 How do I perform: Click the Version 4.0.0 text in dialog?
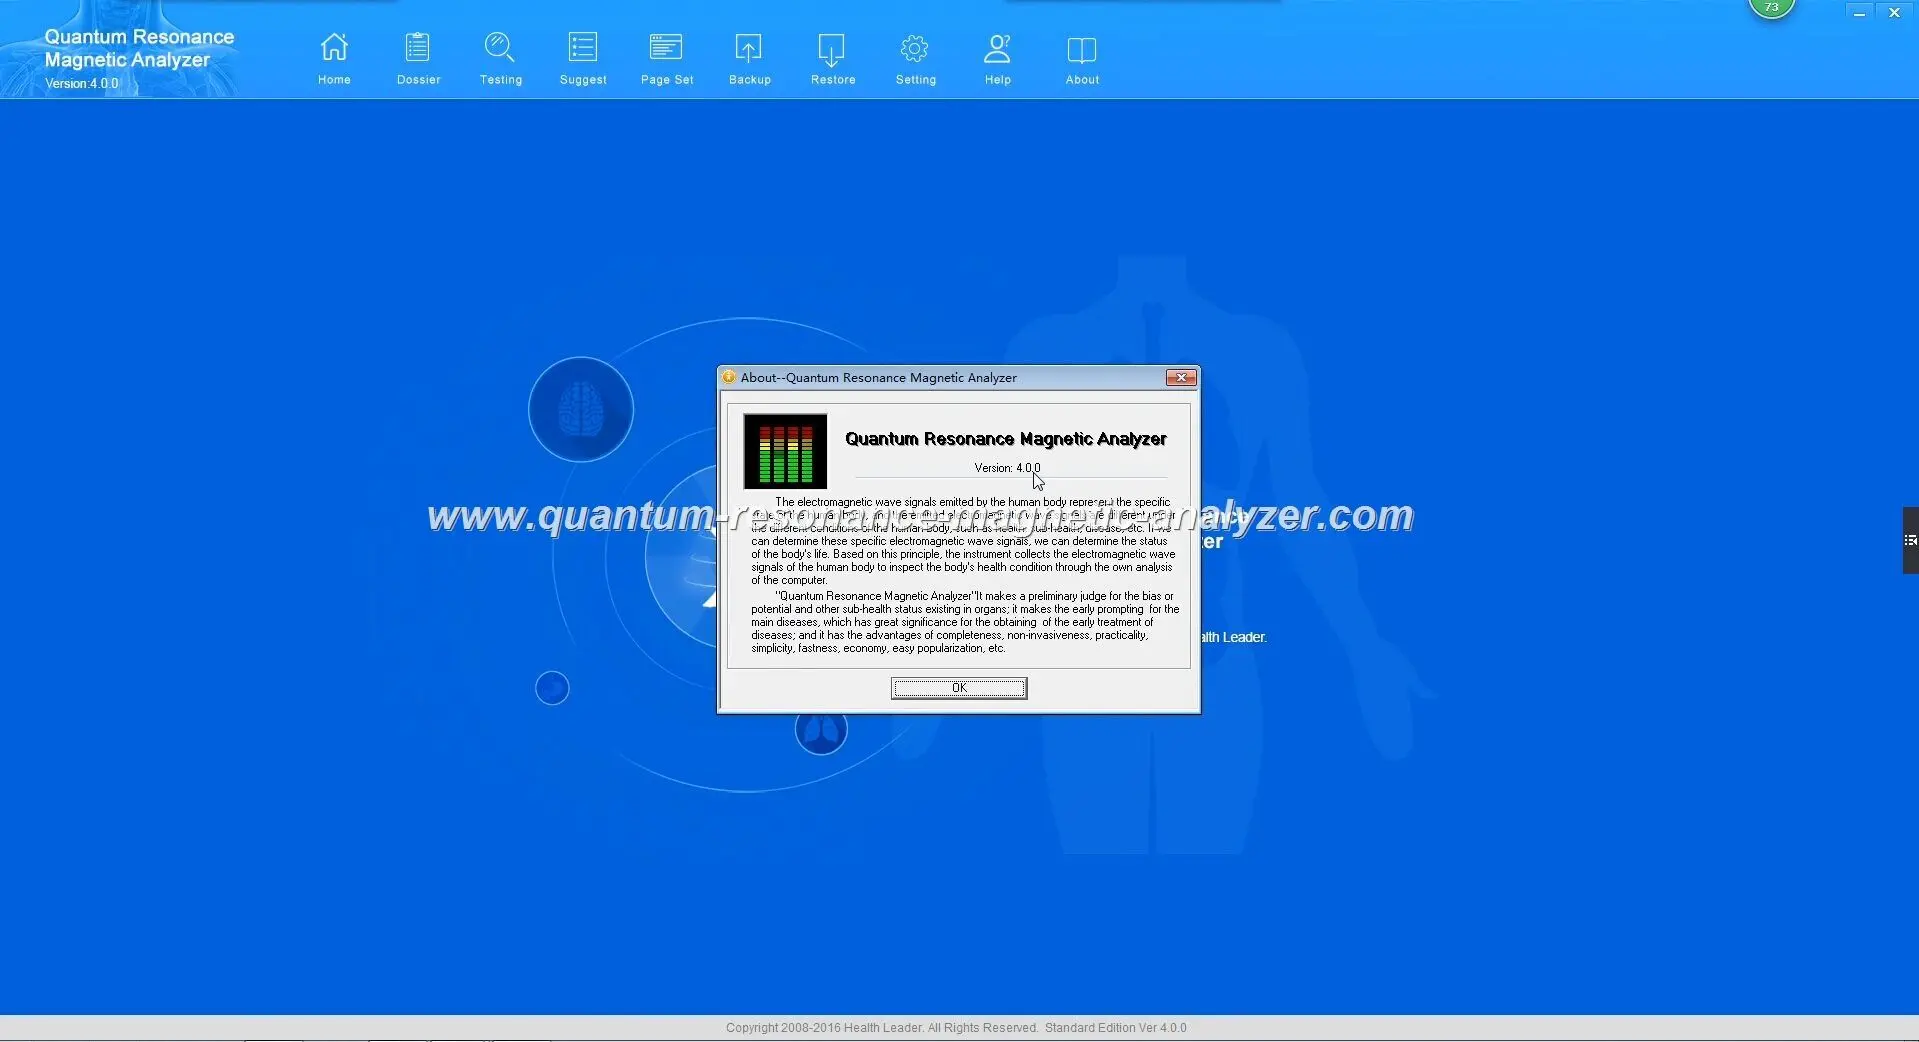coord(1005,467)
